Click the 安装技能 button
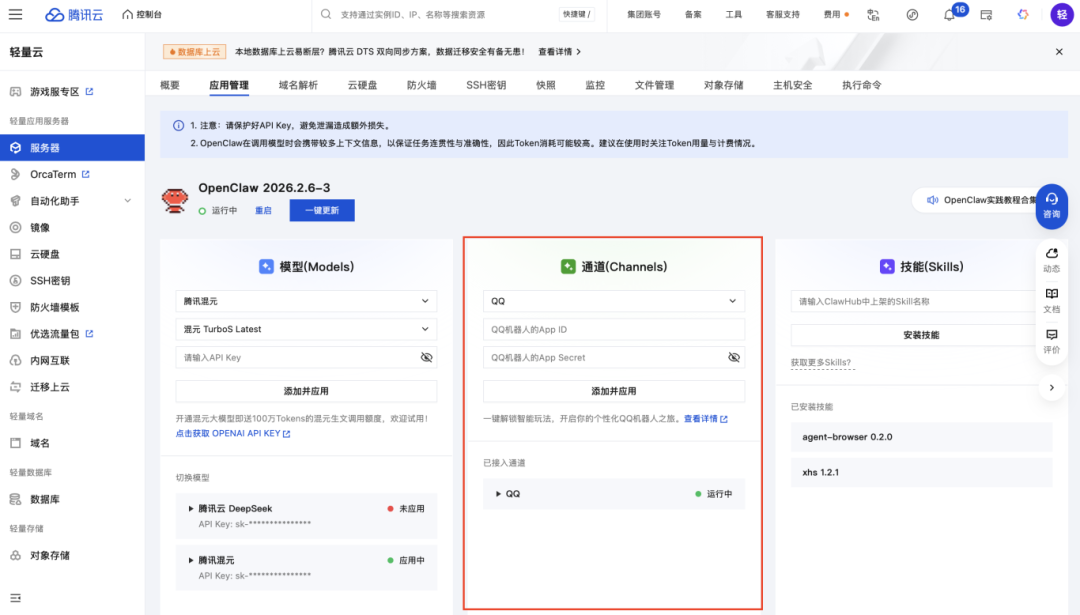Image resolution: width=1080 pixels, height=615 pixels. pyautogui.click(x=921, y=335)
